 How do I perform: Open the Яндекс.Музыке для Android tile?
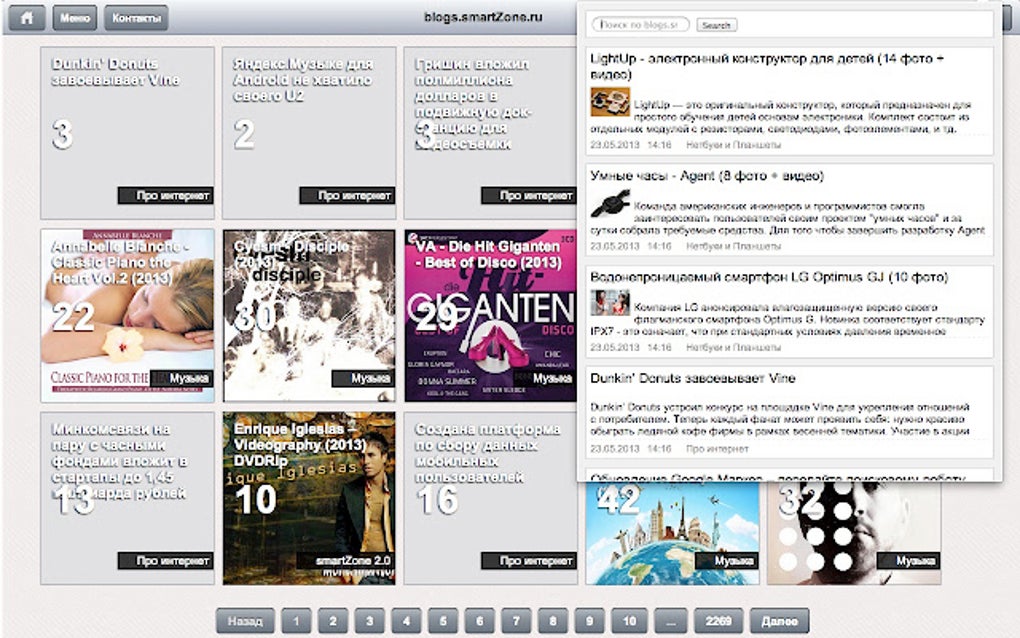coord(309,133)
